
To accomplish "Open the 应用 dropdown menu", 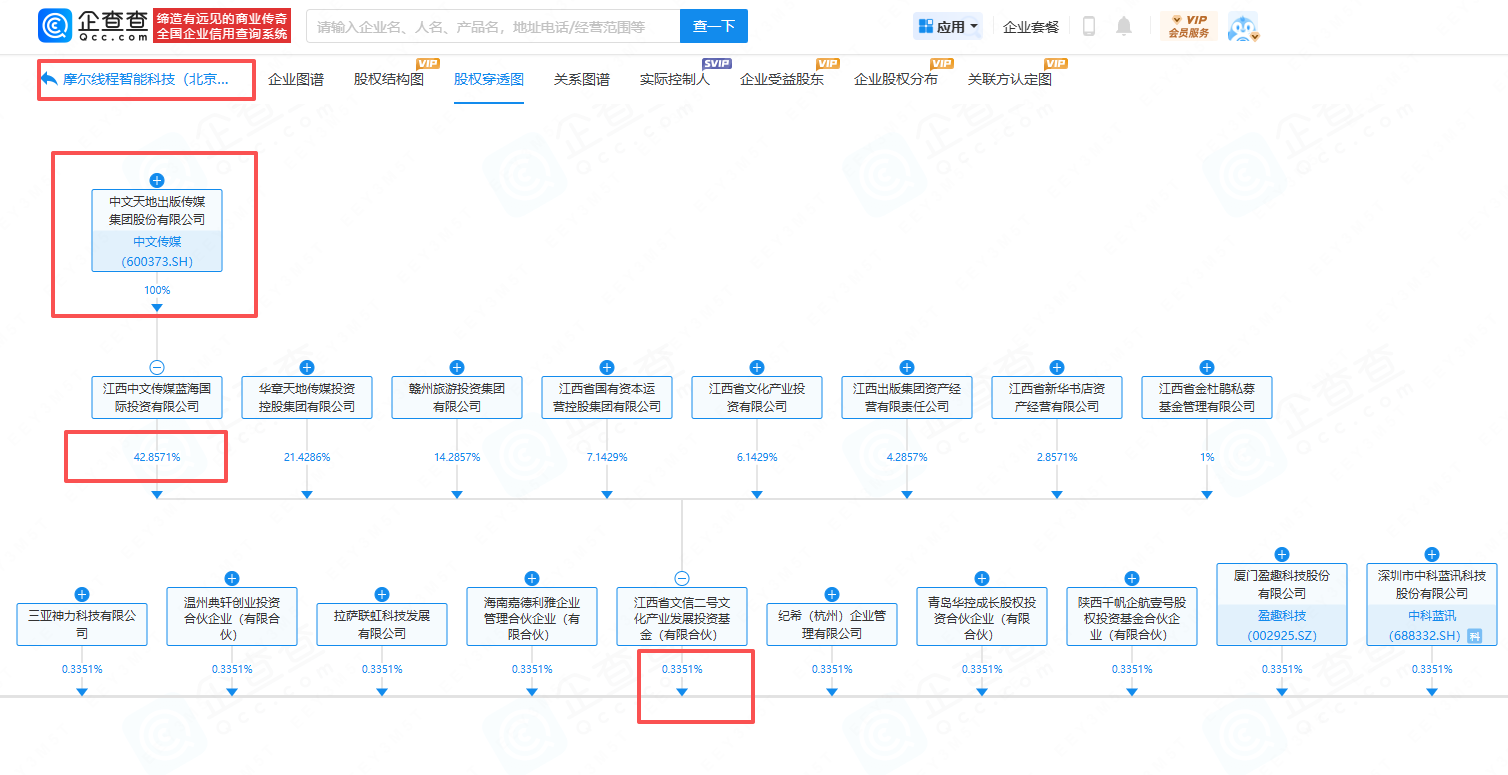I will pyautogui.click(x=947, y=26).
